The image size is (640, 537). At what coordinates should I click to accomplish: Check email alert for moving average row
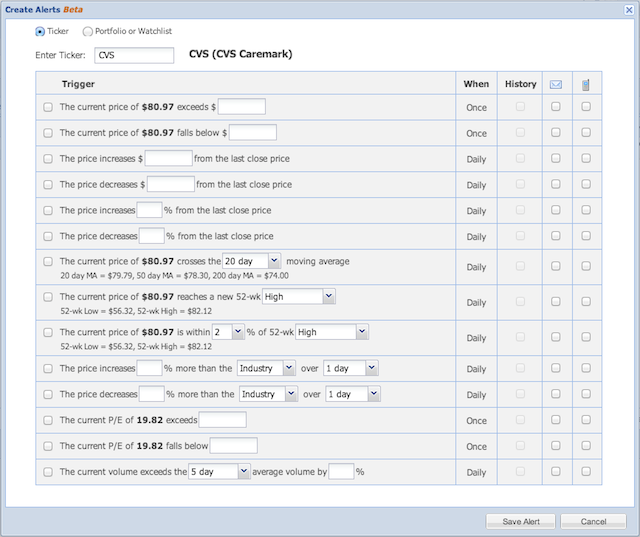(556, 266)
